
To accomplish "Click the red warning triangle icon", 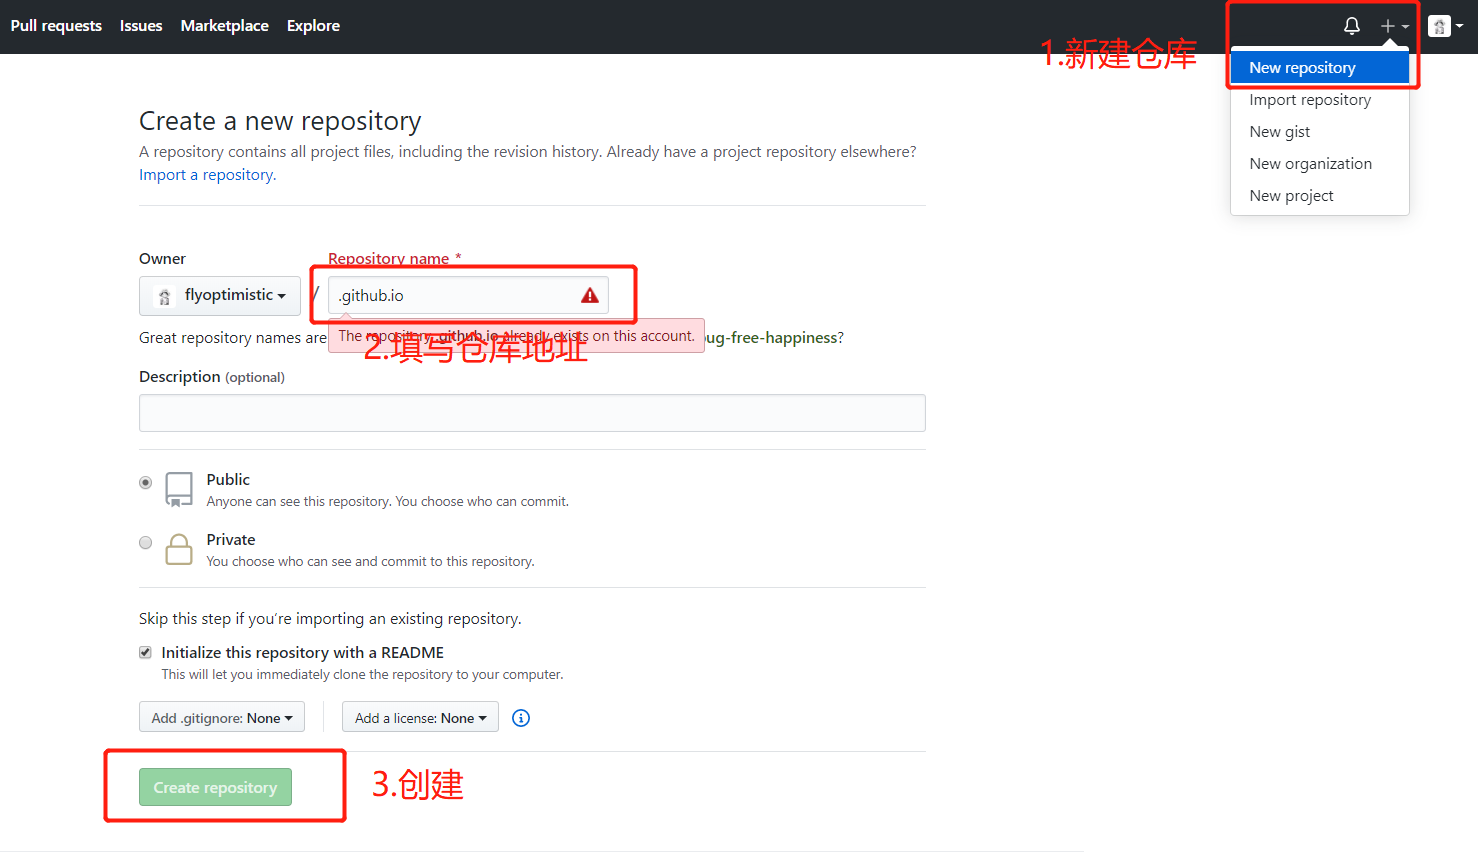I will pyautogui.click(x=590, y=296).
